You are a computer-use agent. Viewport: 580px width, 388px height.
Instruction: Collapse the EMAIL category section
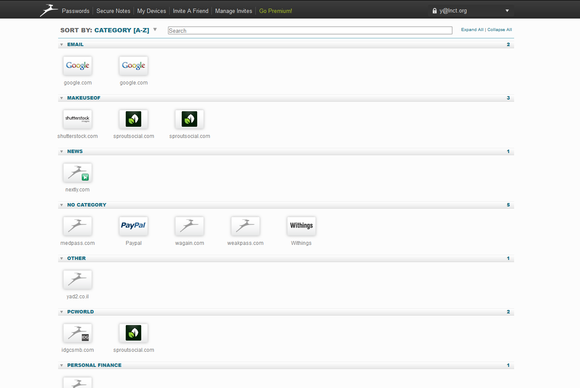click(61, 44)
